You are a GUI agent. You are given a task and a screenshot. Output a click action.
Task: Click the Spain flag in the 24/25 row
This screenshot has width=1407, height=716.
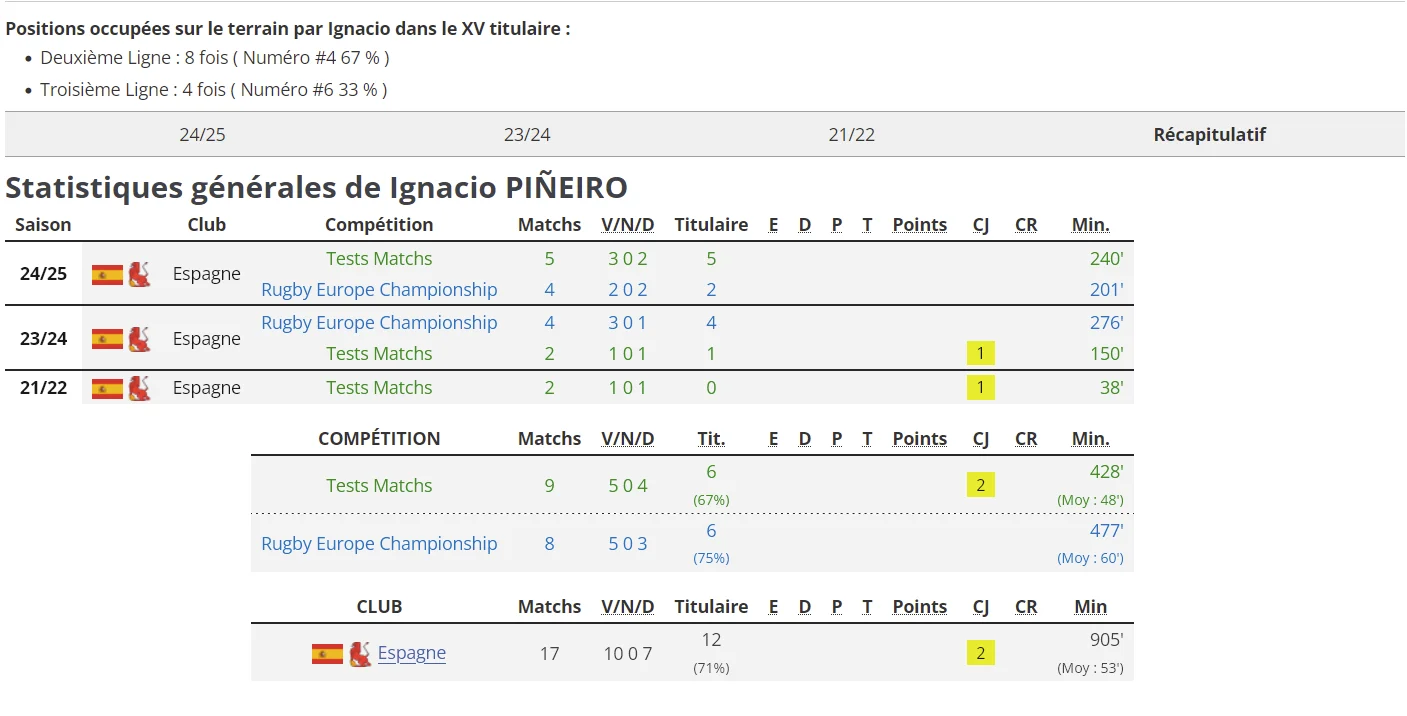[x=107, y=274]
